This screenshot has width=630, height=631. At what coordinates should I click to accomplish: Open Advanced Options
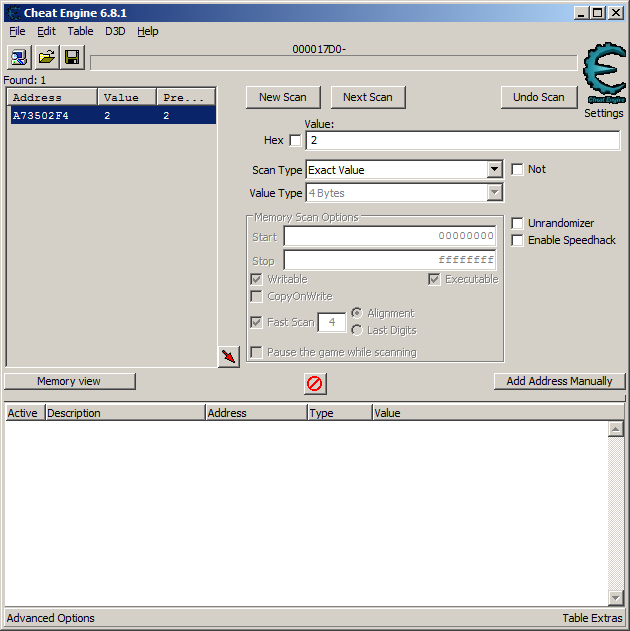tap(51, 618)
